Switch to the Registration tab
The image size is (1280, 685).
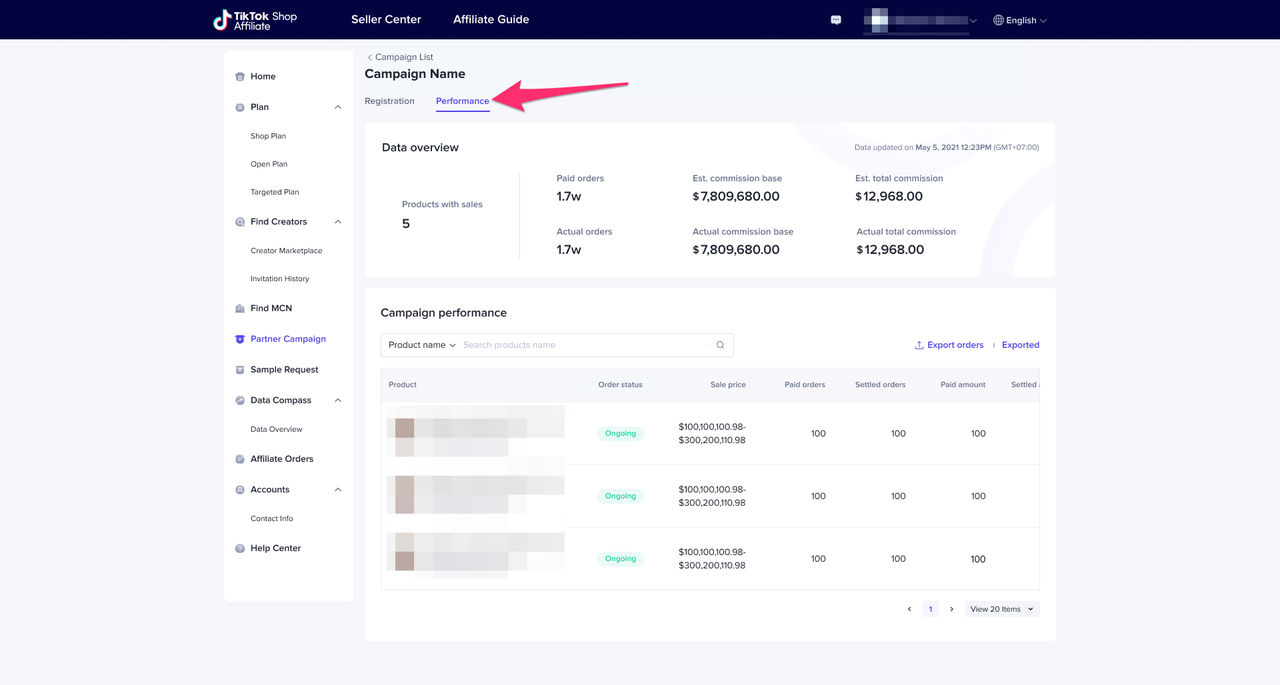coord(389,101)
